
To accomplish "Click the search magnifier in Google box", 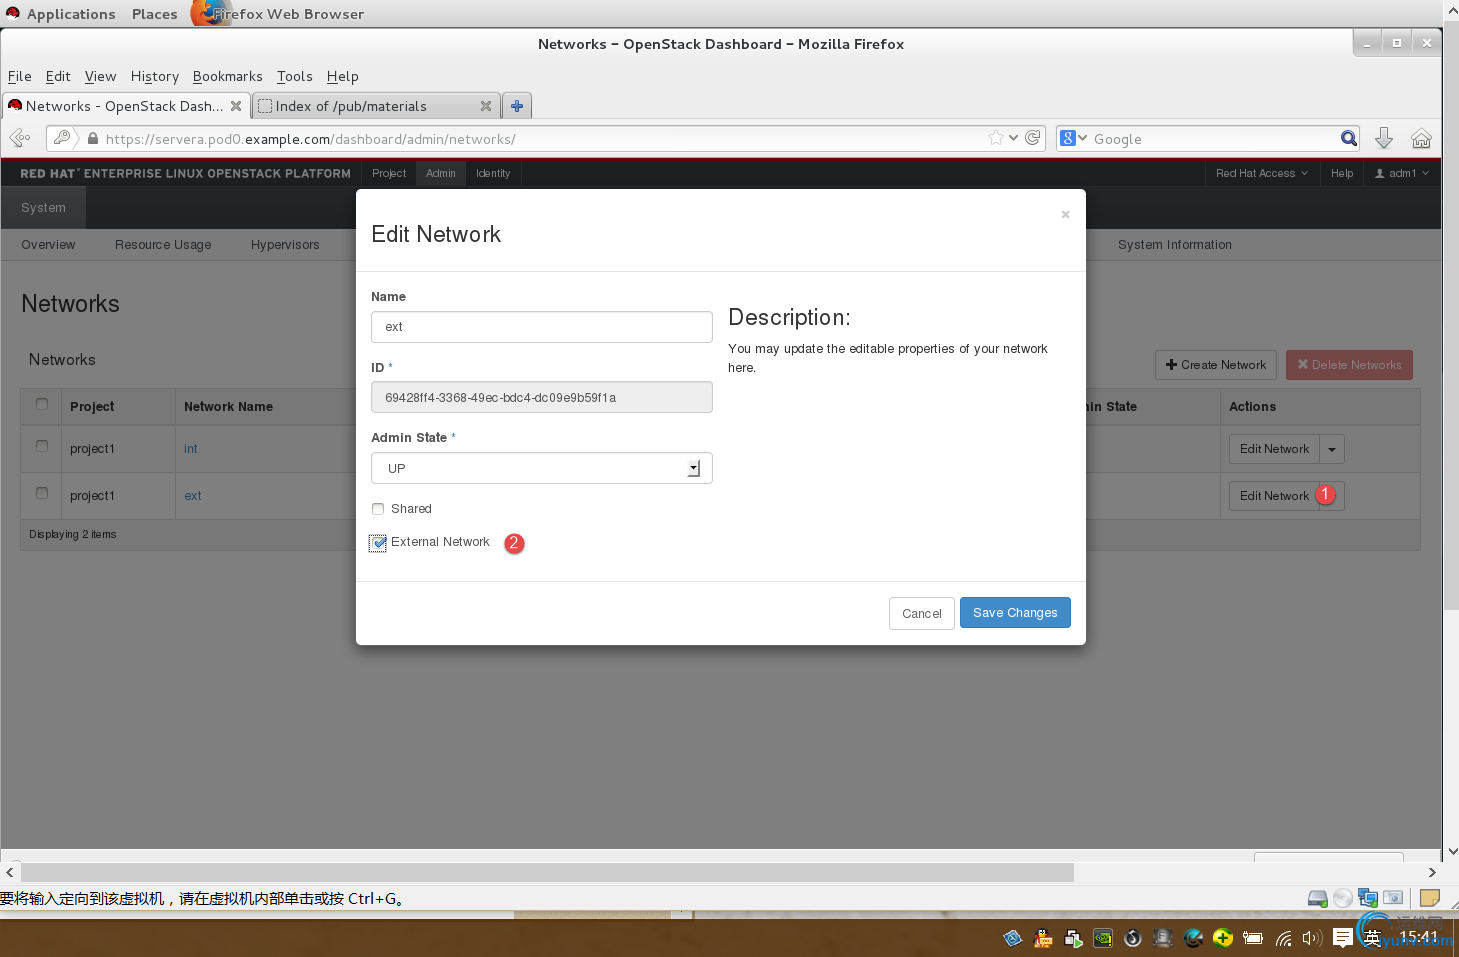I will pyautogui.click(x=1349, y=138).
